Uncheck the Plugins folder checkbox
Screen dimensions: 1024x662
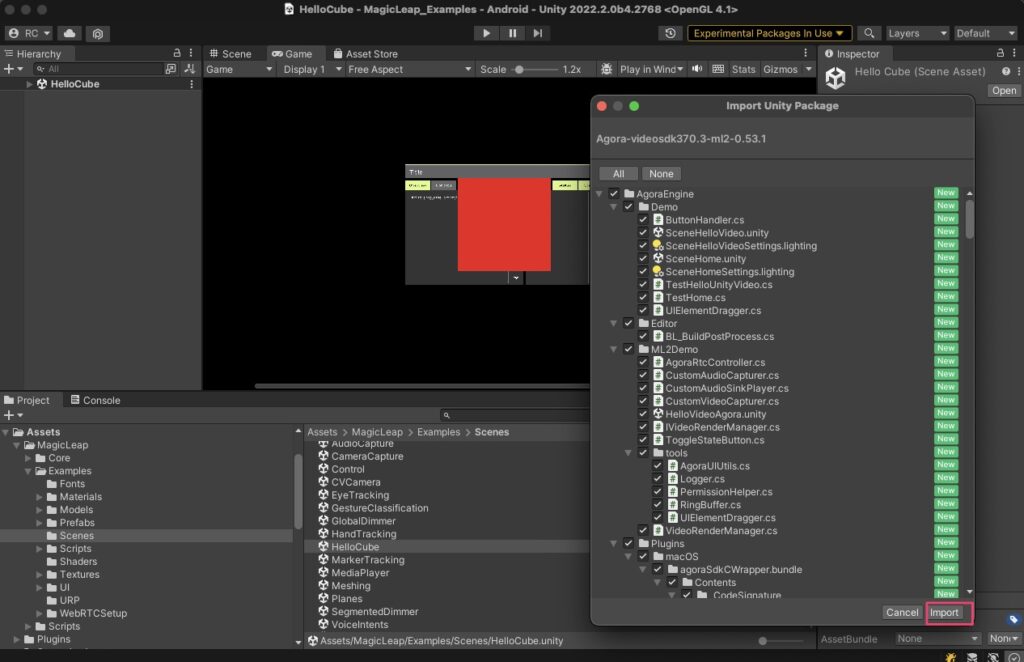pos(628,543)
